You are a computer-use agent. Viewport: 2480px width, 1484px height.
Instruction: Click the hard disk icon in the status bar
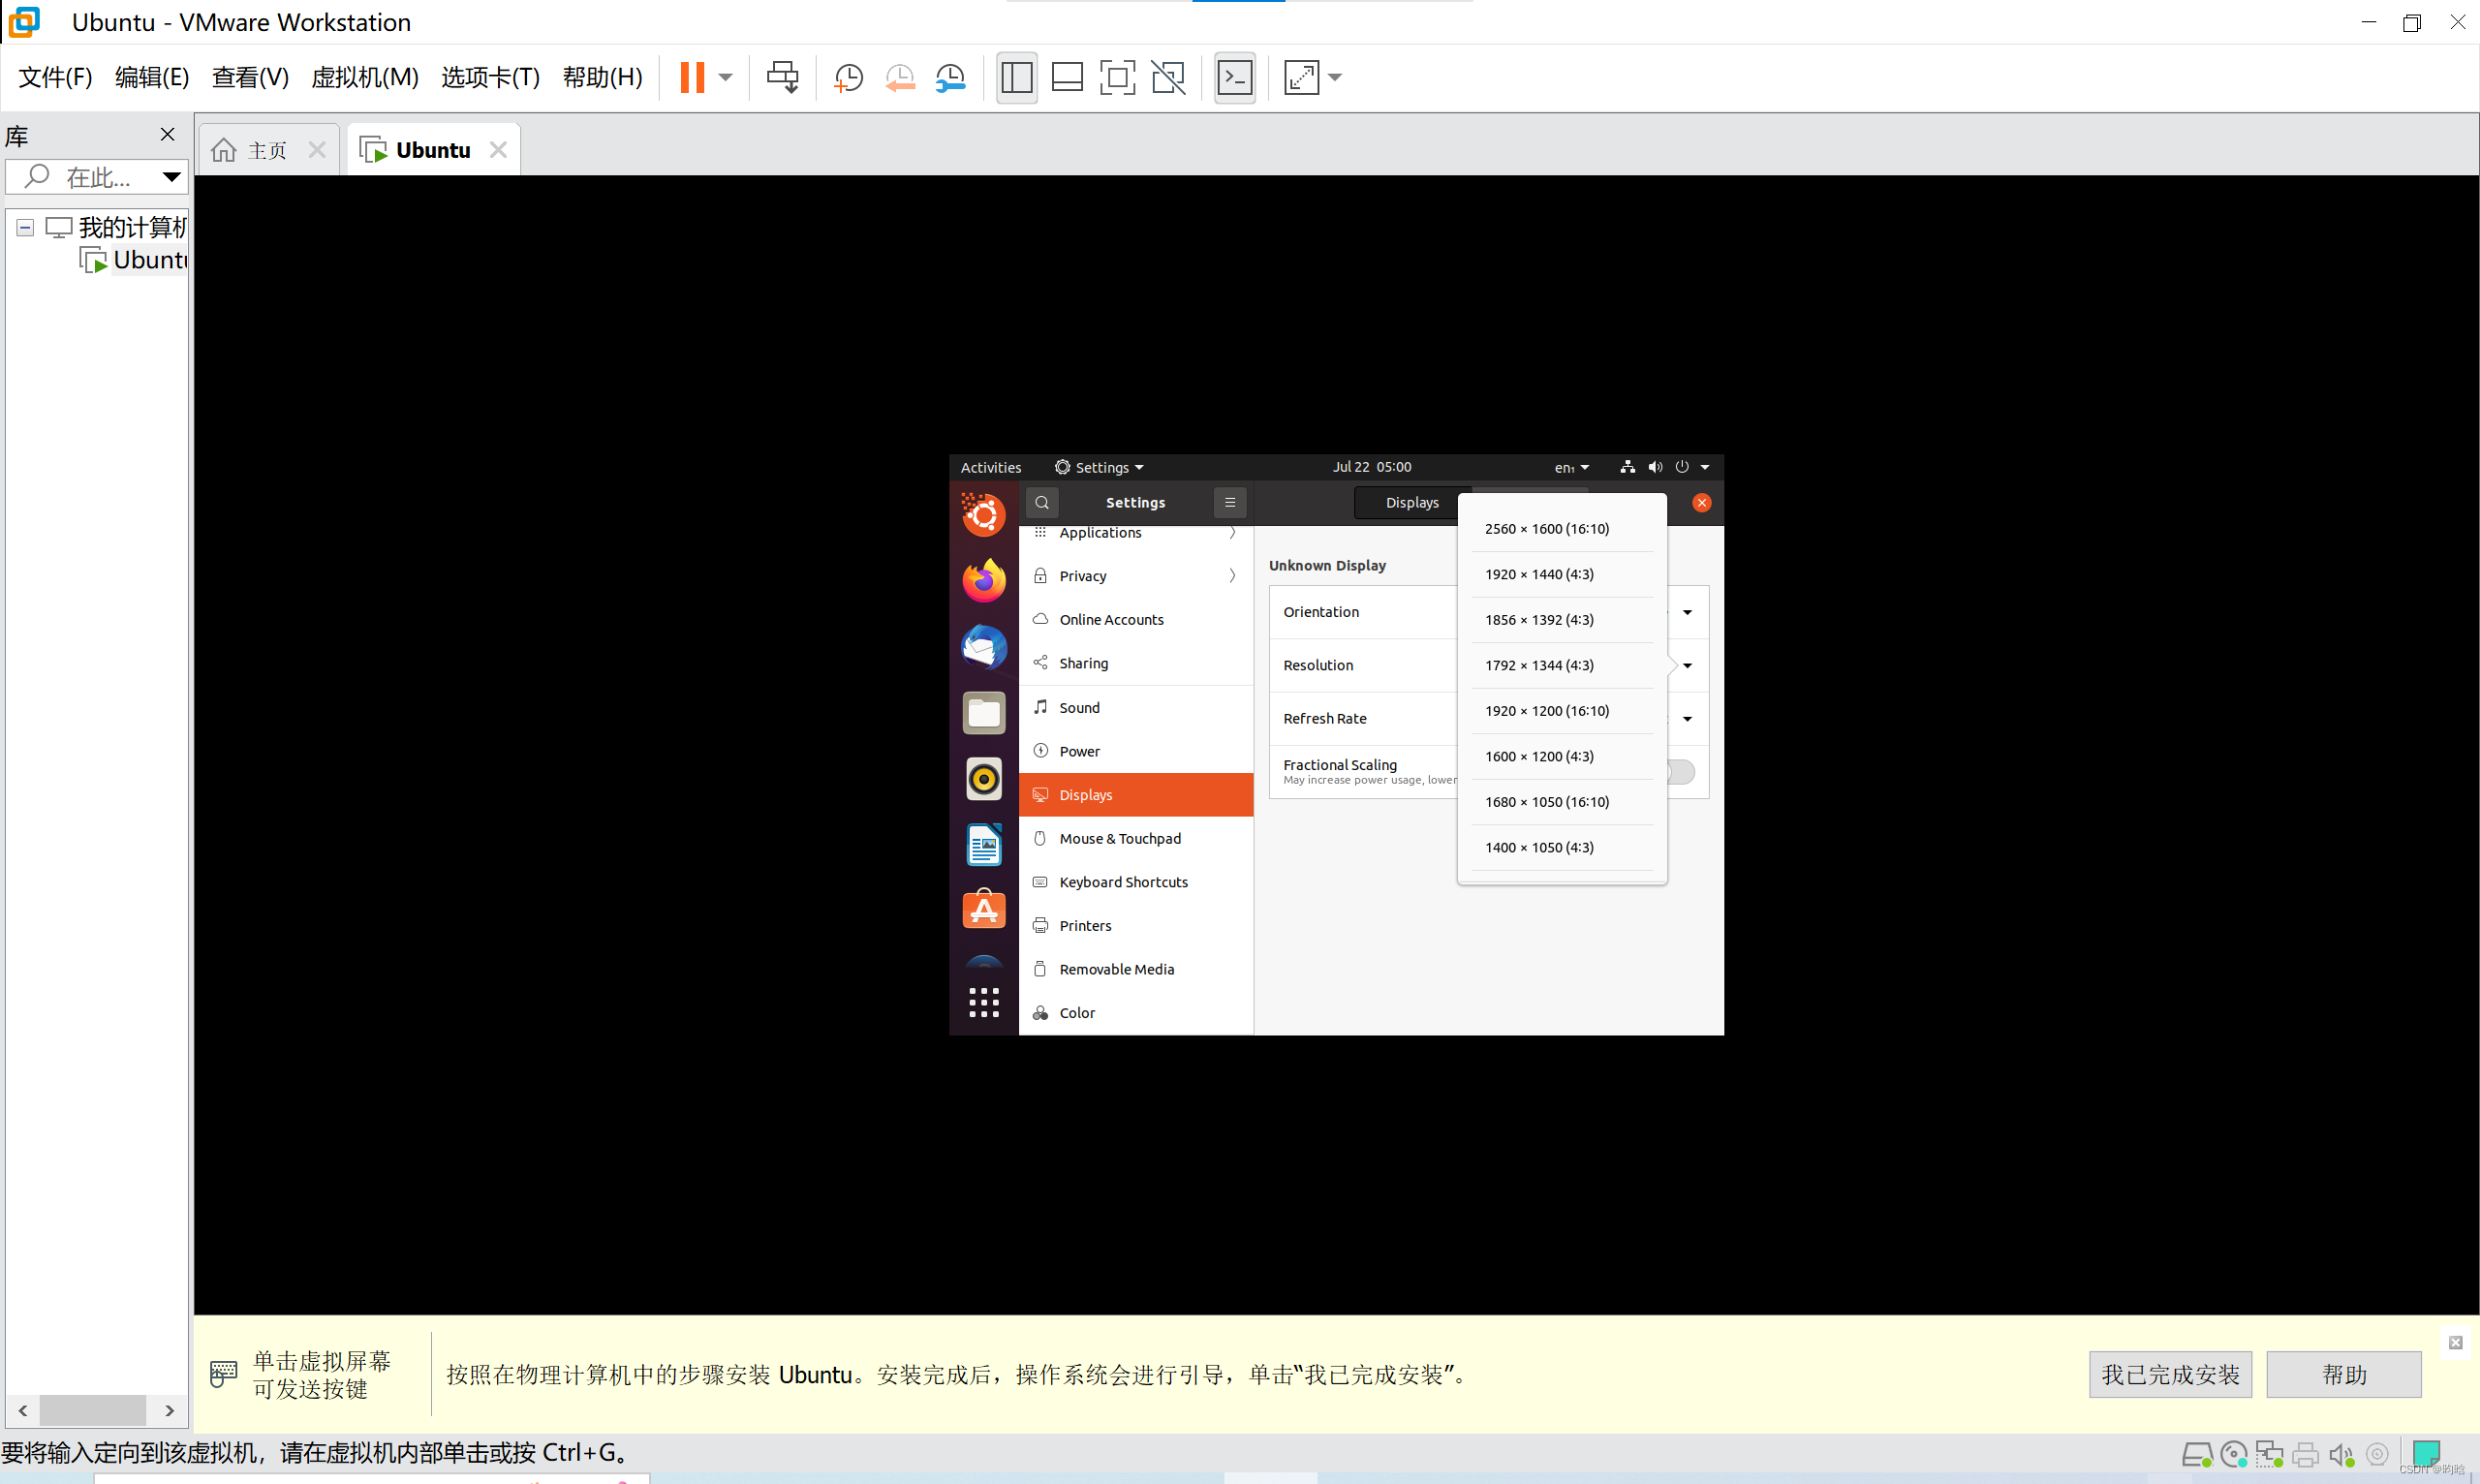click(x=2198, y=1455)
